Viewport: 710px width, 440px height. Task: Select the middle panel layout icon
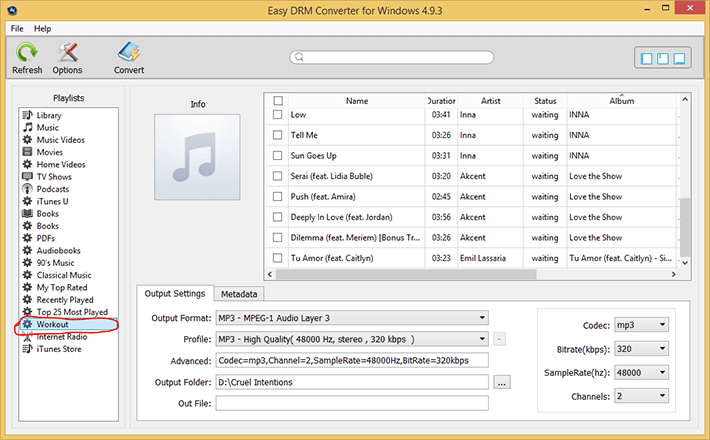point(663,58)
